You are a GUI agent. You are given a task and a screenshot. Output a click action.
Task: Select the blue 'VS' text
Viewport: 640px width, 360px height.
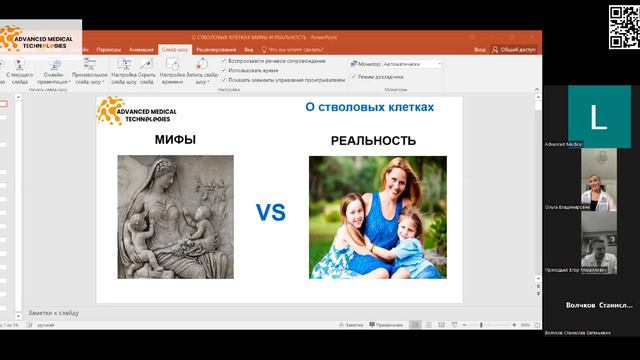tap(271, 212)
